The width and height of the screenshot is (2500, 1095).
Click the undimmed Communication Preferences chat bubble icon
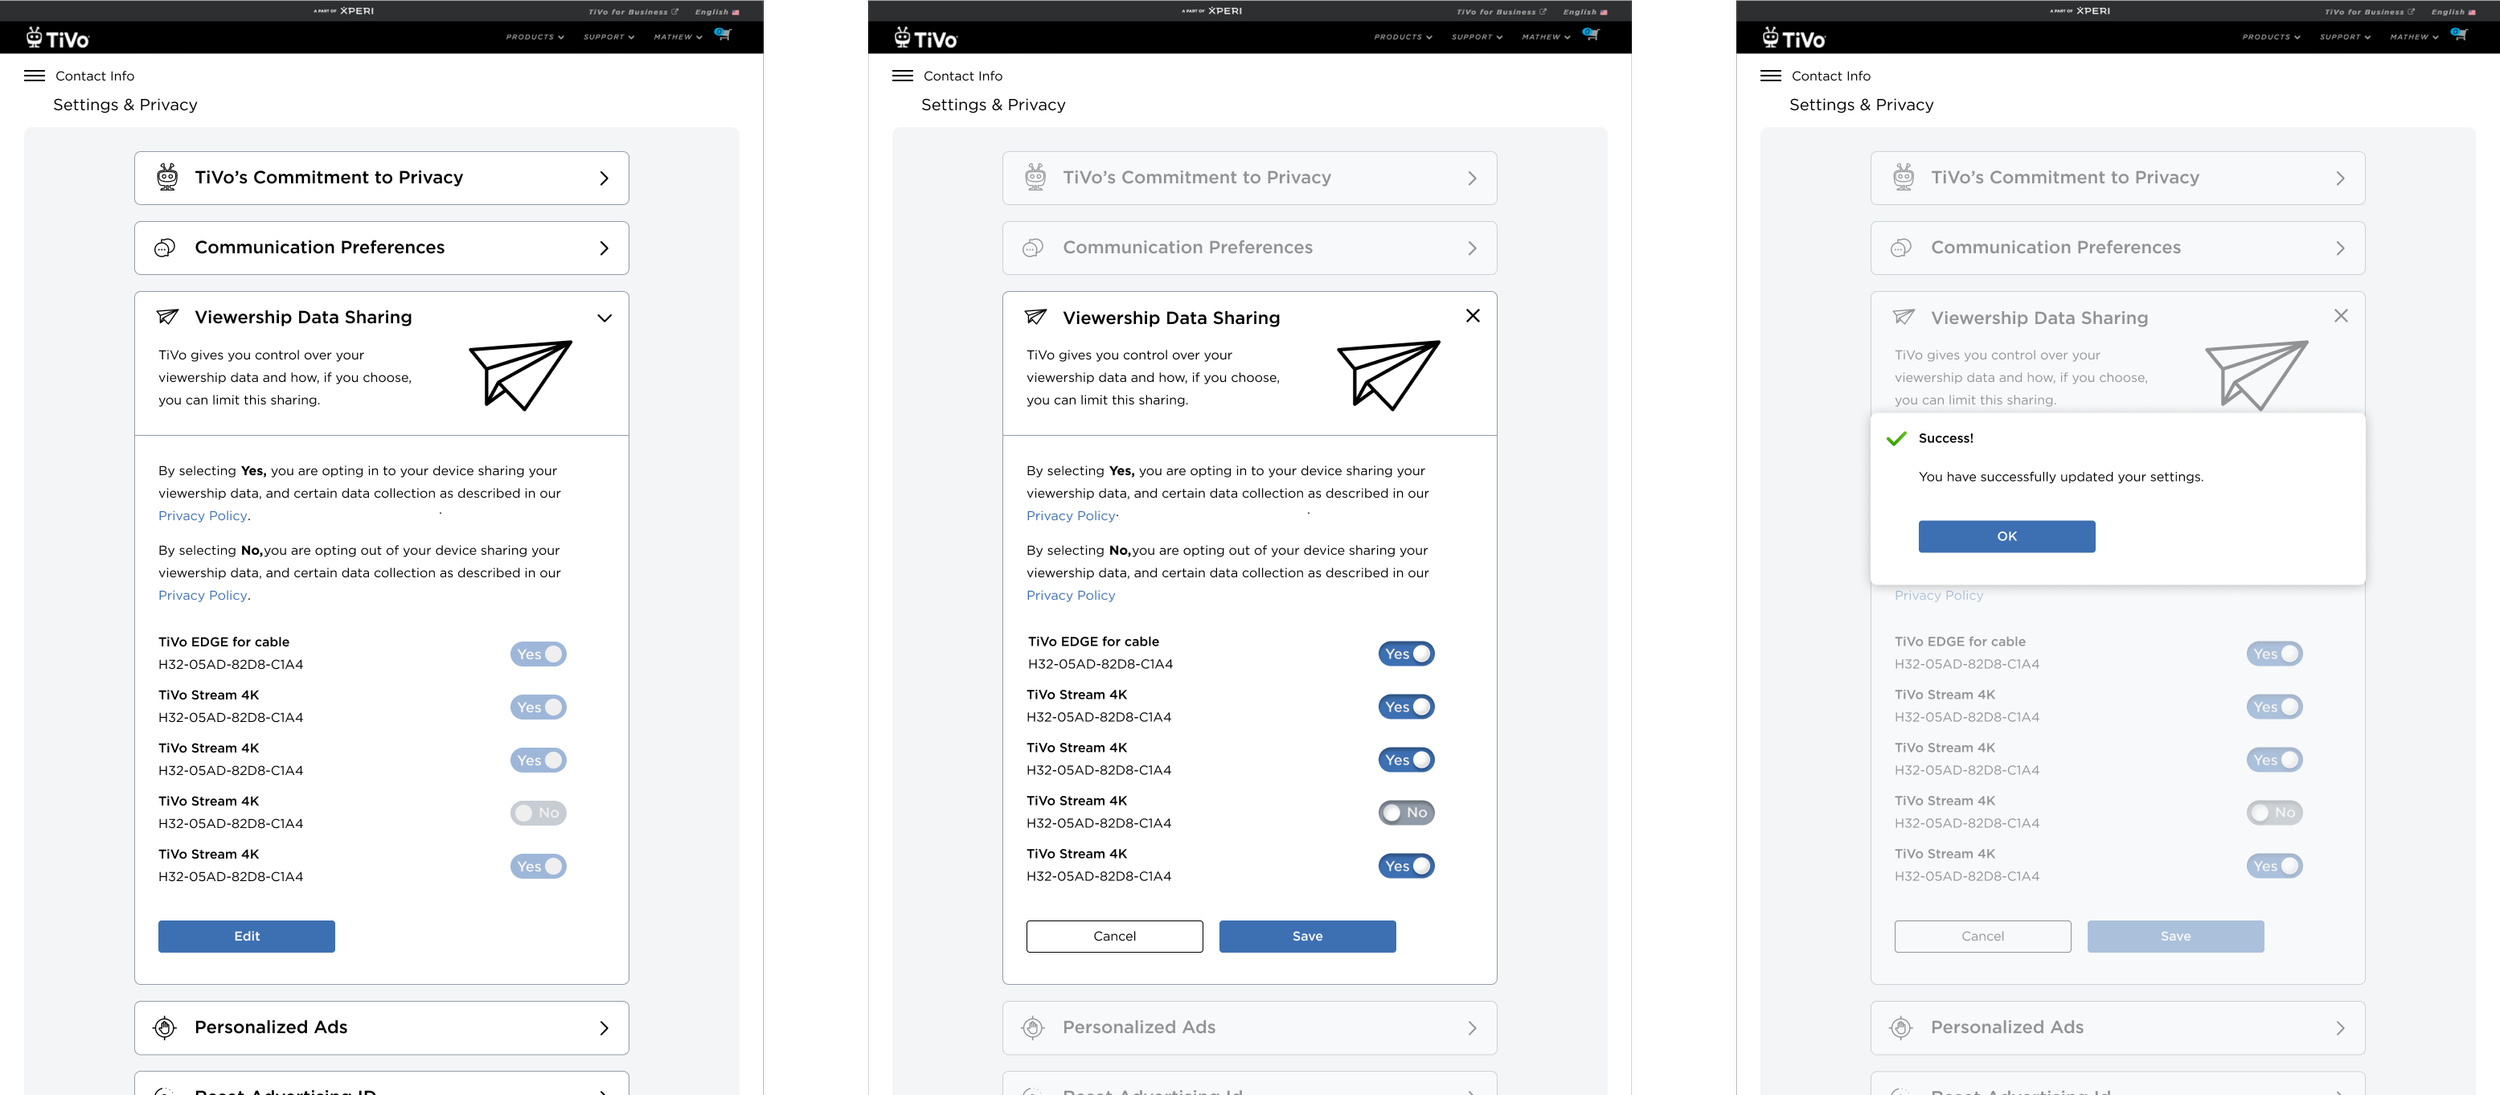click(x=165, y=248)
